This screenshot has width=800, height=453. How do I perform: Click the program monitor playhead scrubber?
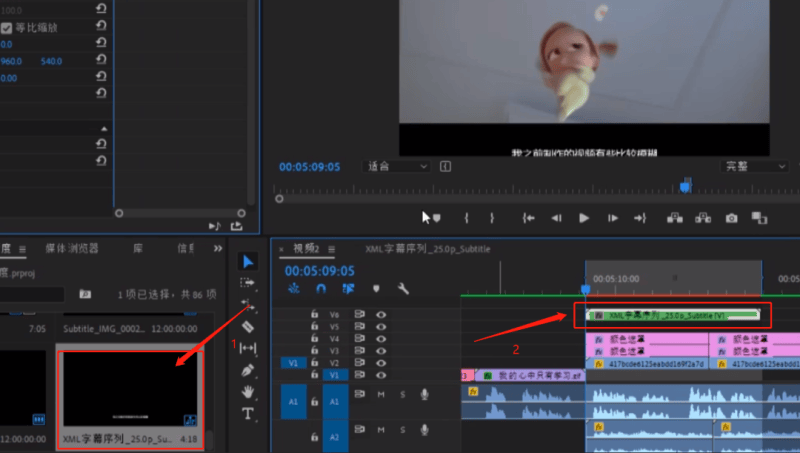click(685, 185)
